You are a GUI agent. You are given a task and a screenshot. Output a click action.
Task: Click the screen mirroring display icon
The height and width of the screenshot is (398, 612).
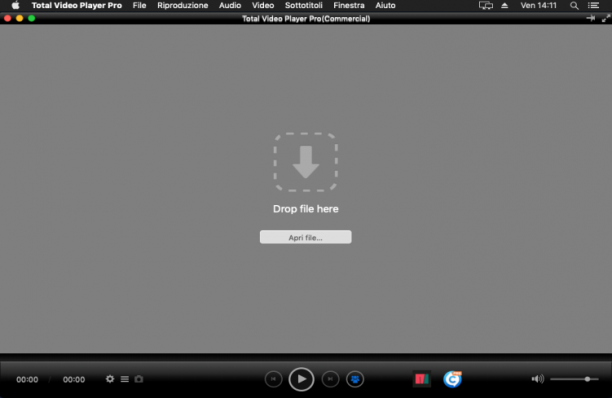point(486,5)
